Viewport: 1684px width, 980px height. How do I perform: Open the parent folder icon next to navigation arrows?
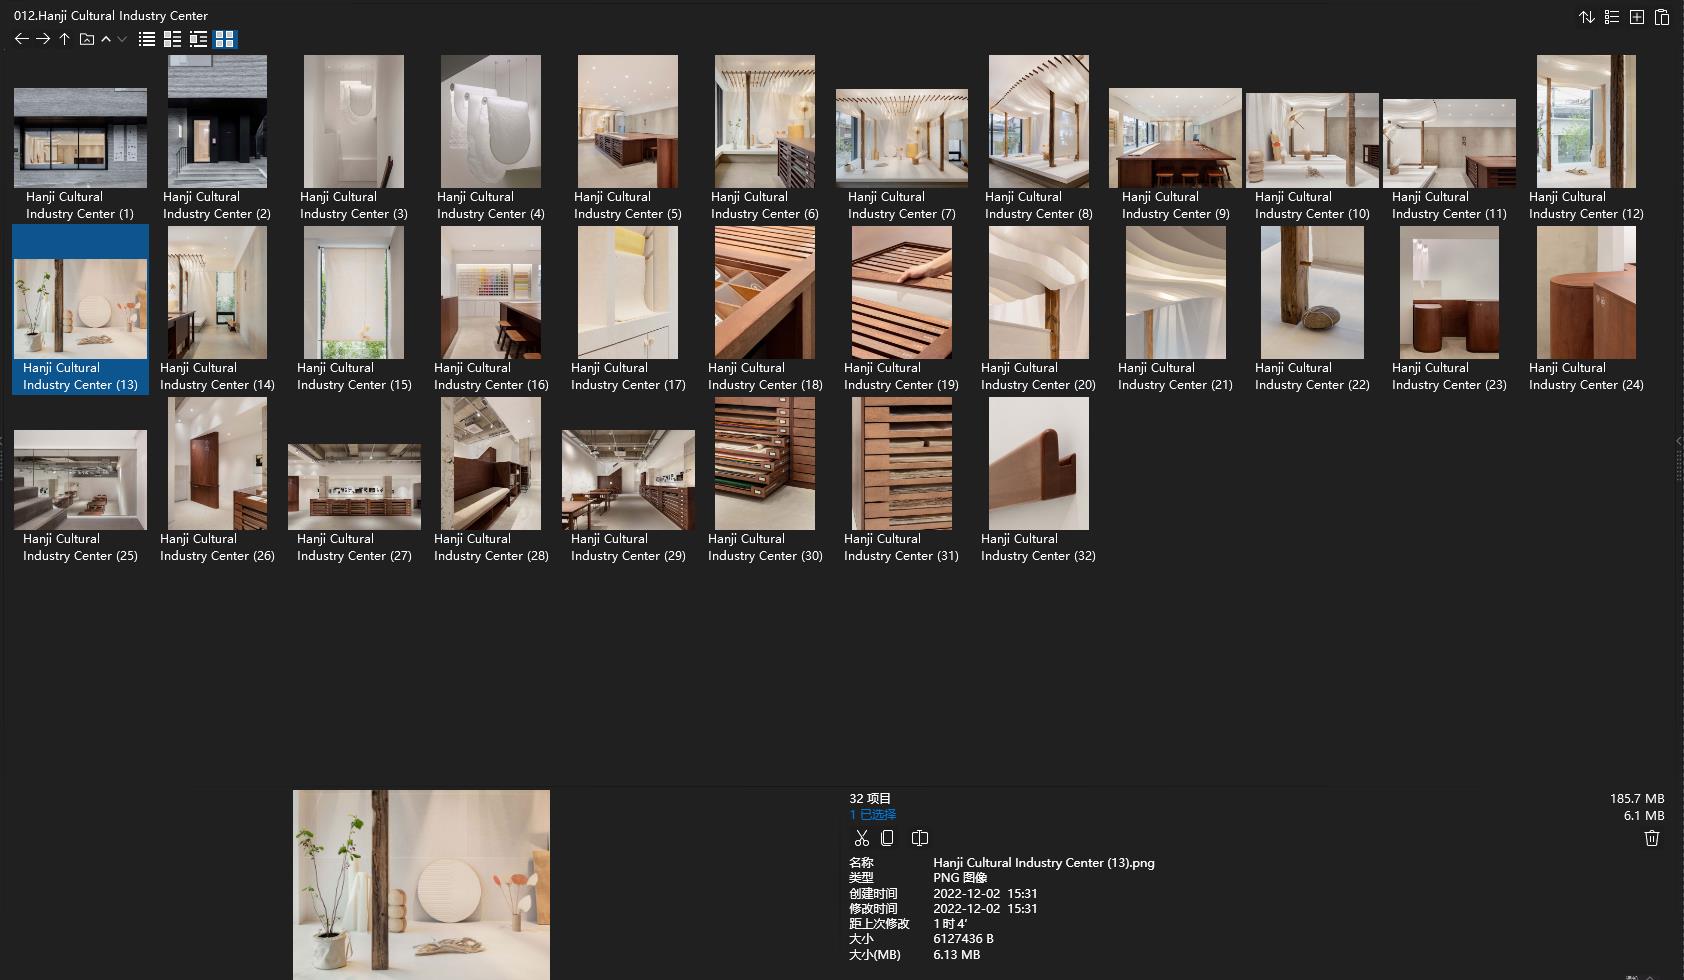[86, 39]
